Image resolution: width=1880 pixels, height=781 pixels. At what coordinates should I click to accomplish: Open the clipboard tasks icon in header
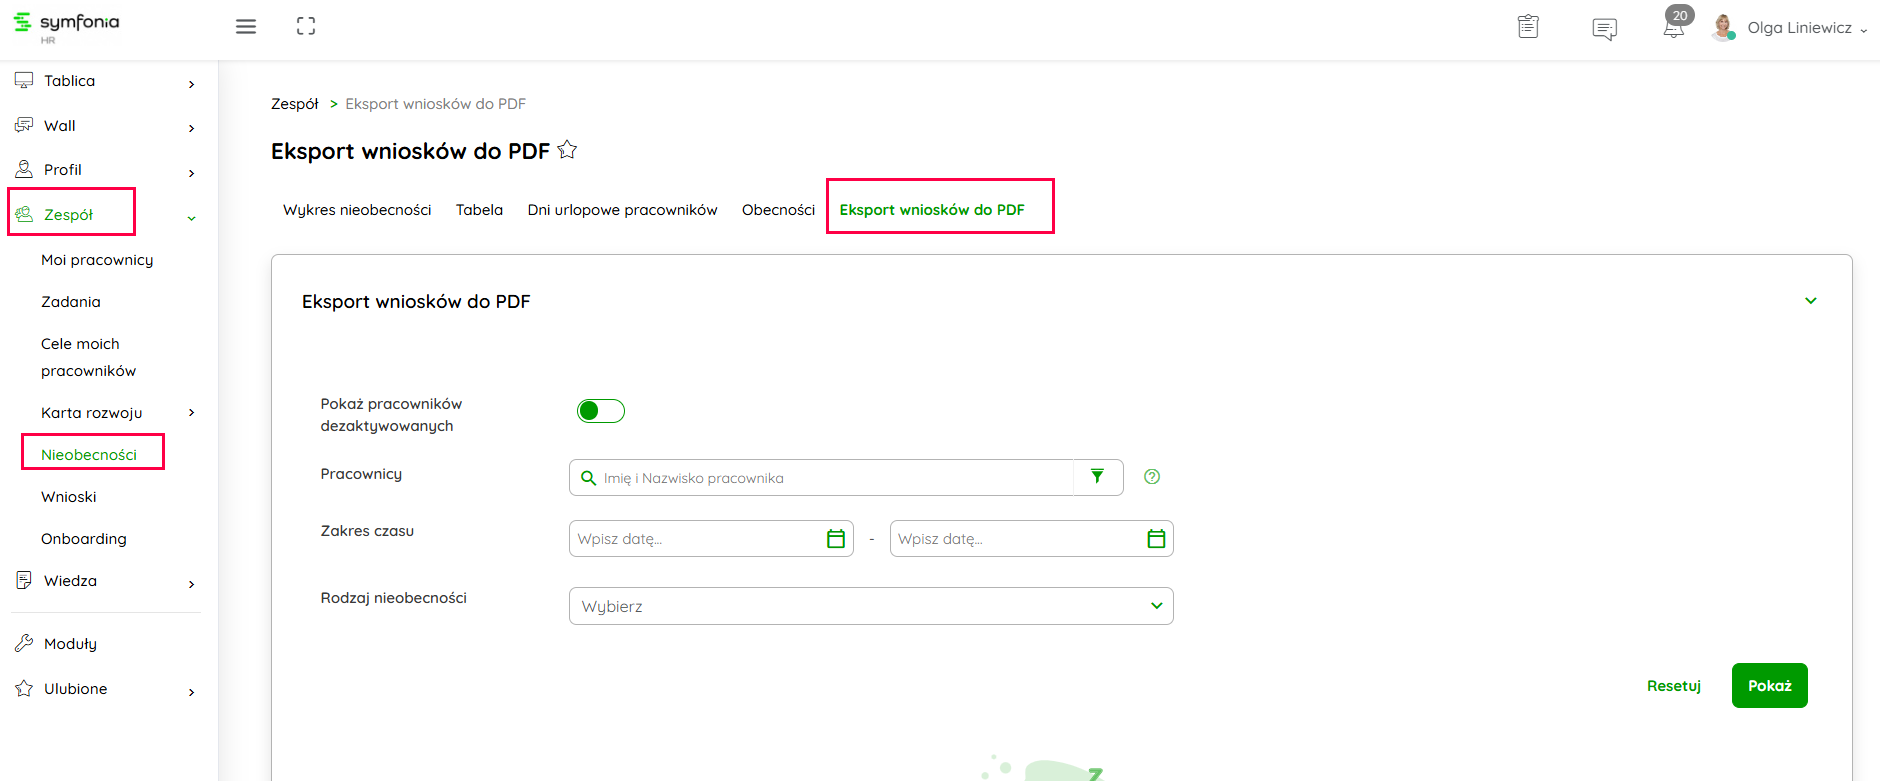(1528, 27)
